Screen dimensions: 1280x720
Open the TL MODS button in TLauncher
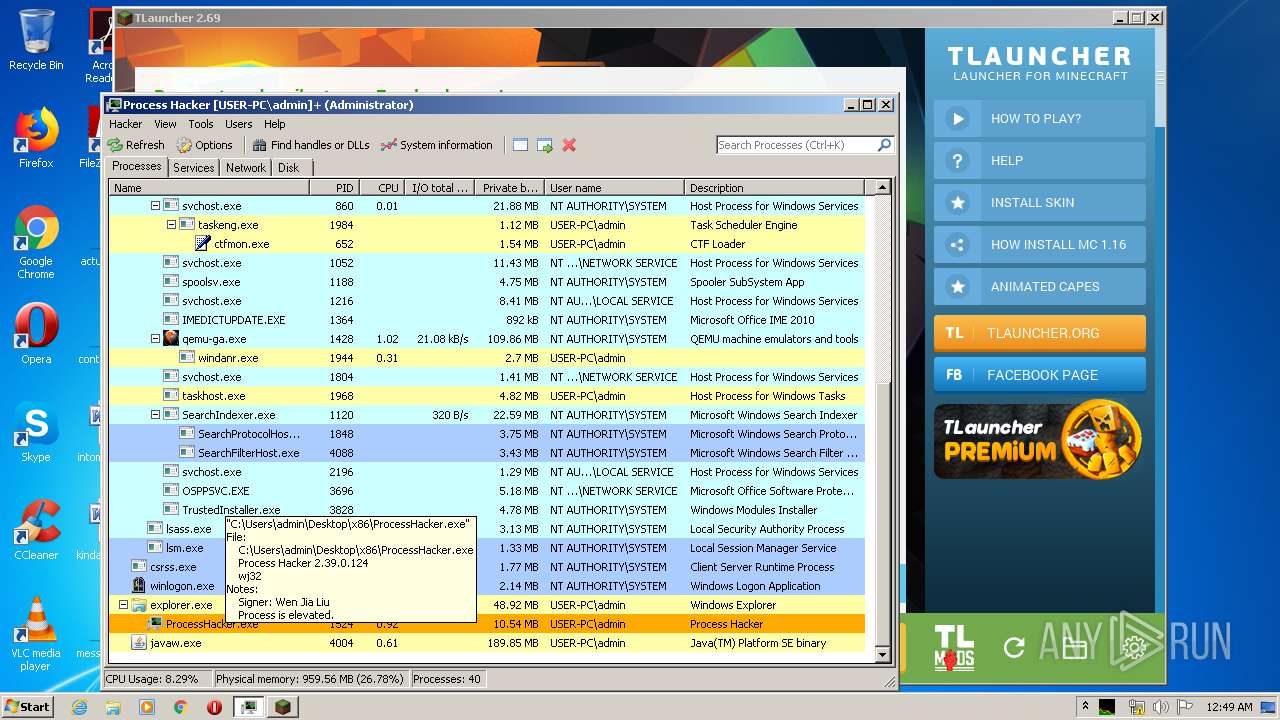(954, 647)
